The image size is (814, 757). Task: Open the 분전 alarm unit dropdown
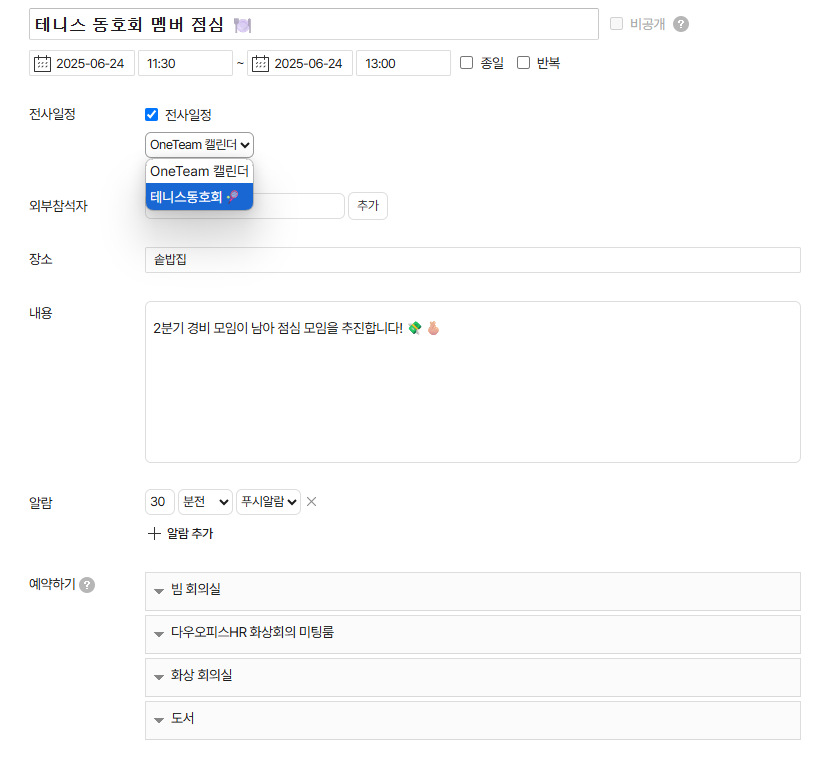[x=205, y=502]
